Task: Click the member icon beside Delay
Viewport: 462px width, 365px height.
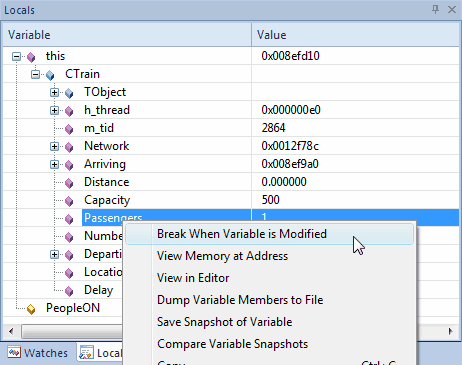Action: (69, 291)
